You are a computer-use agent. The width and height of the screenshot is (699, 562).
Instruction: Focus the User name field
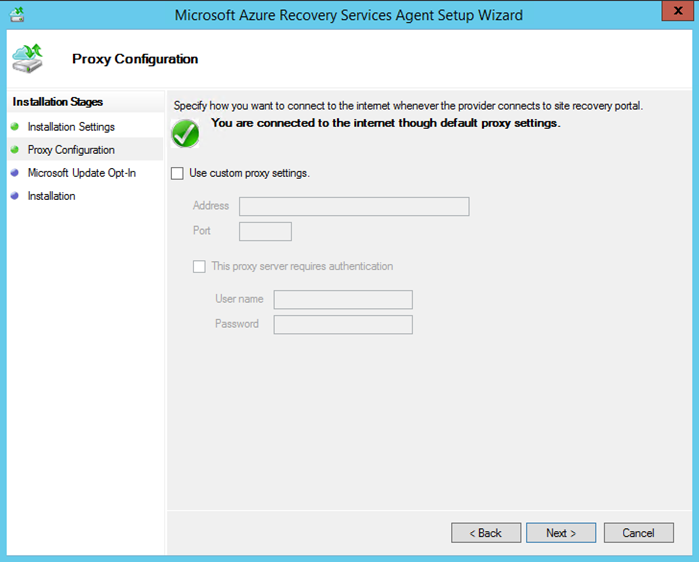click(x=343, y=299)
